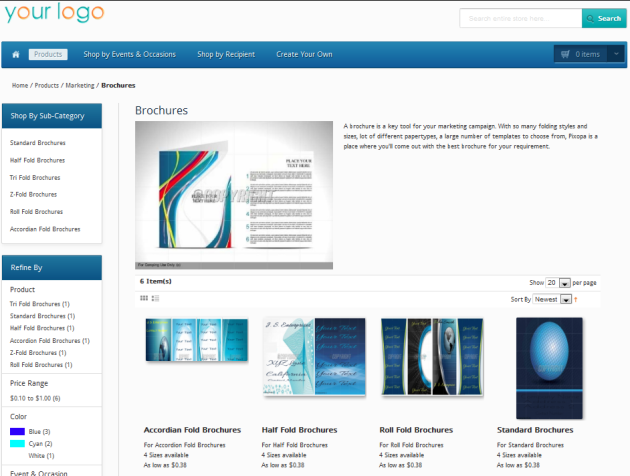
Task: Filter by Half Fold Brochures (1)
Action: [42, 328]
